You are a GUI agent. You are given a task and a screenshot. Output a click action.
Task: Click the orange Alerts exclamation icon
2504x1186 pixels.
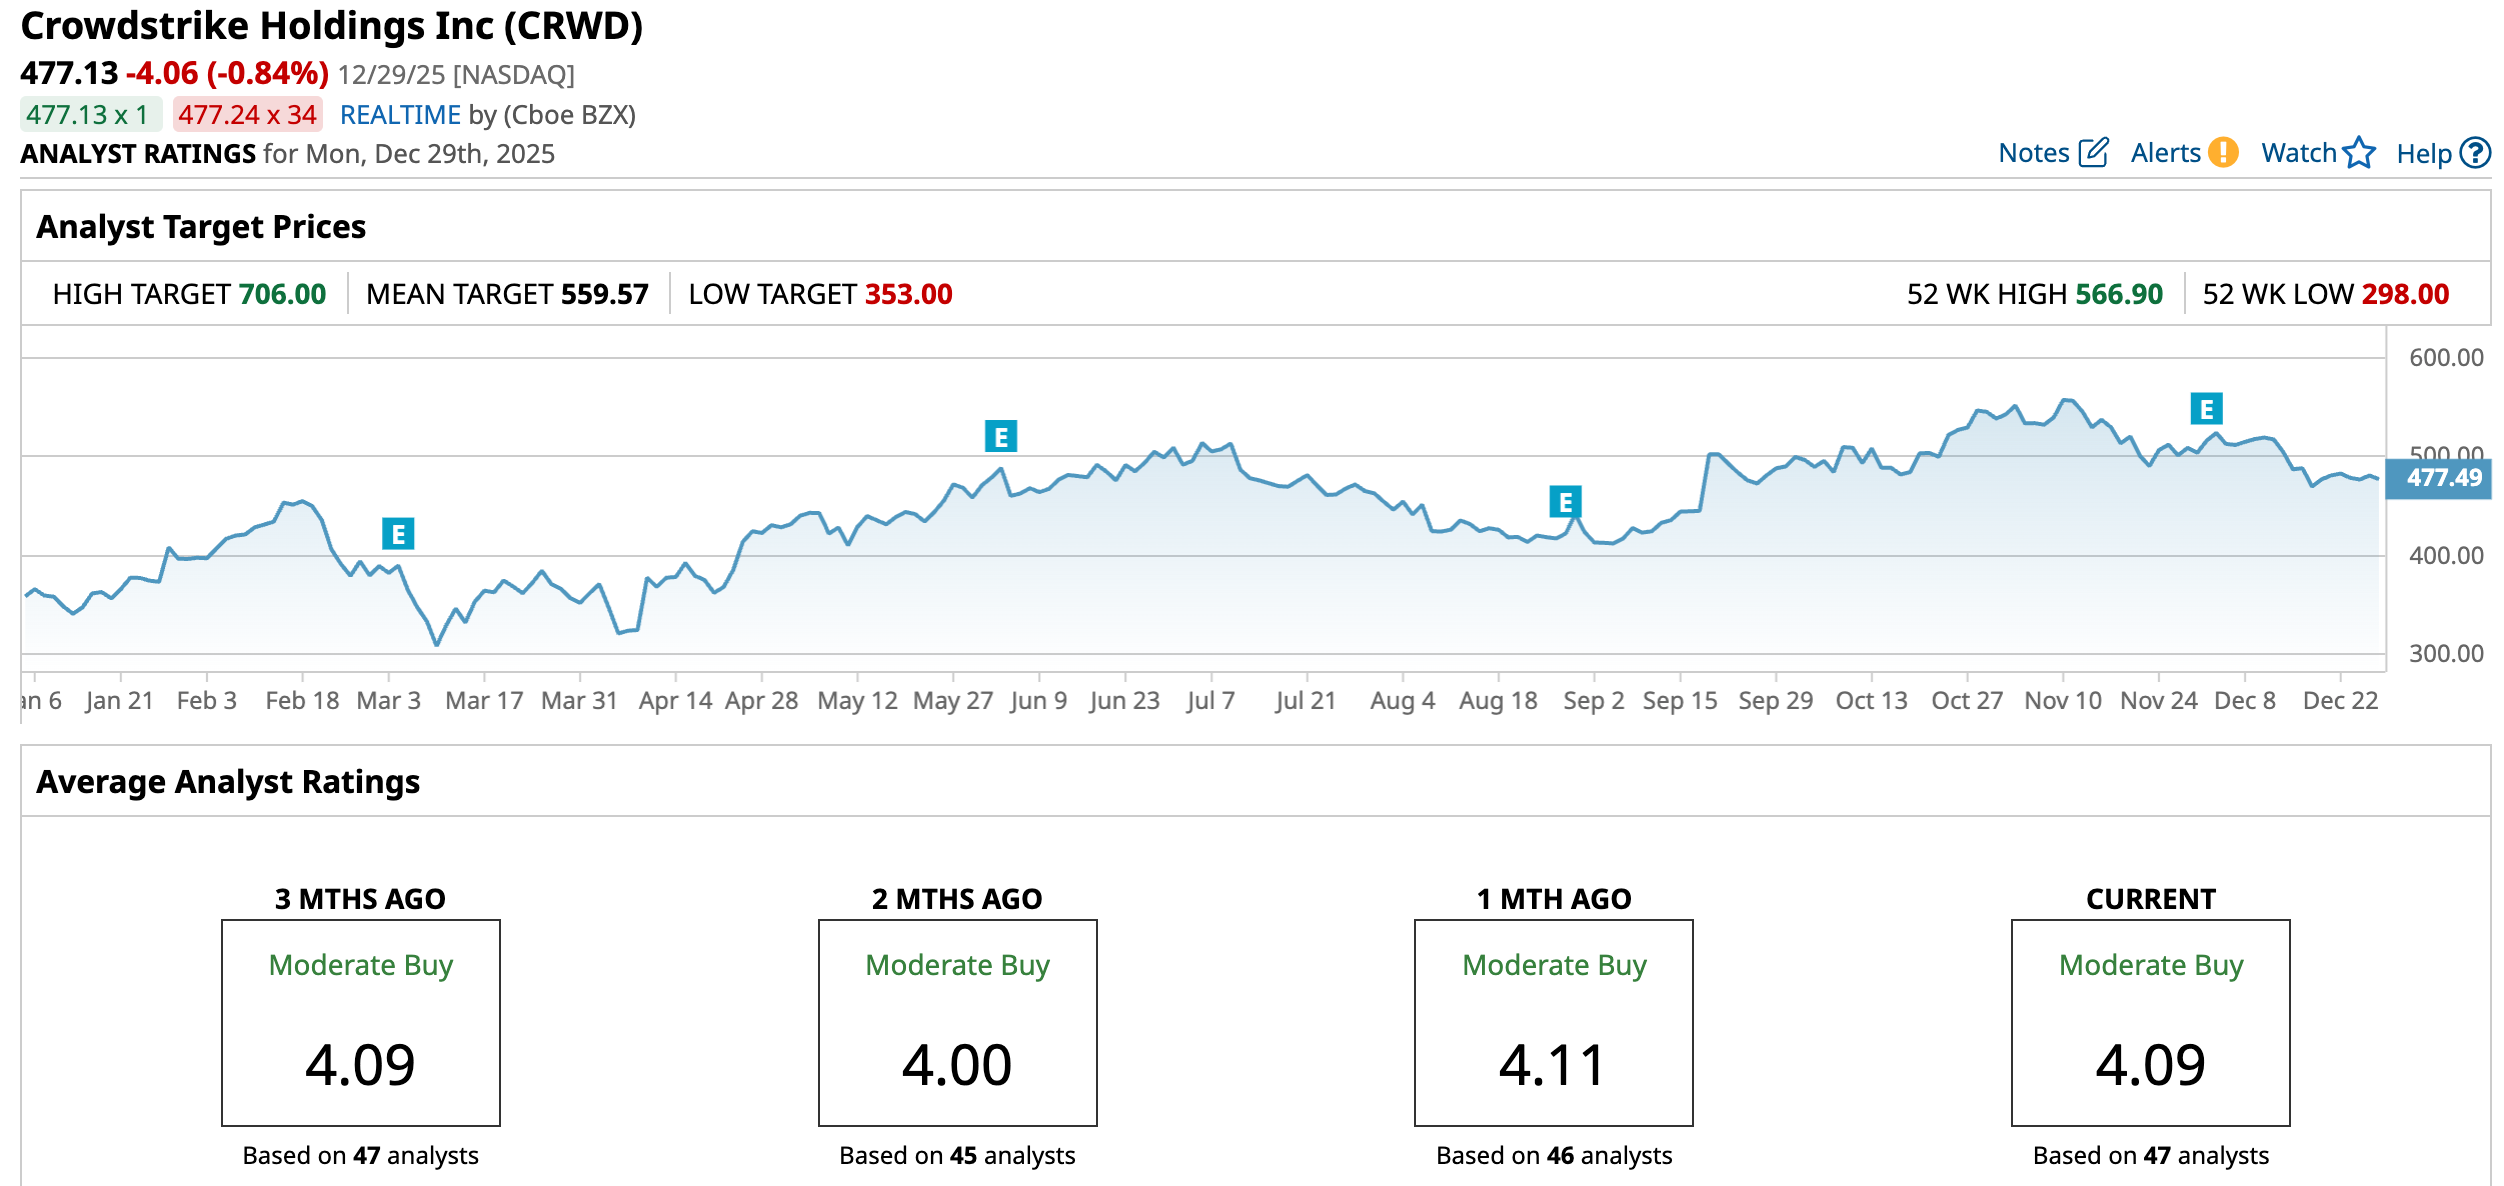(2222, 153)
